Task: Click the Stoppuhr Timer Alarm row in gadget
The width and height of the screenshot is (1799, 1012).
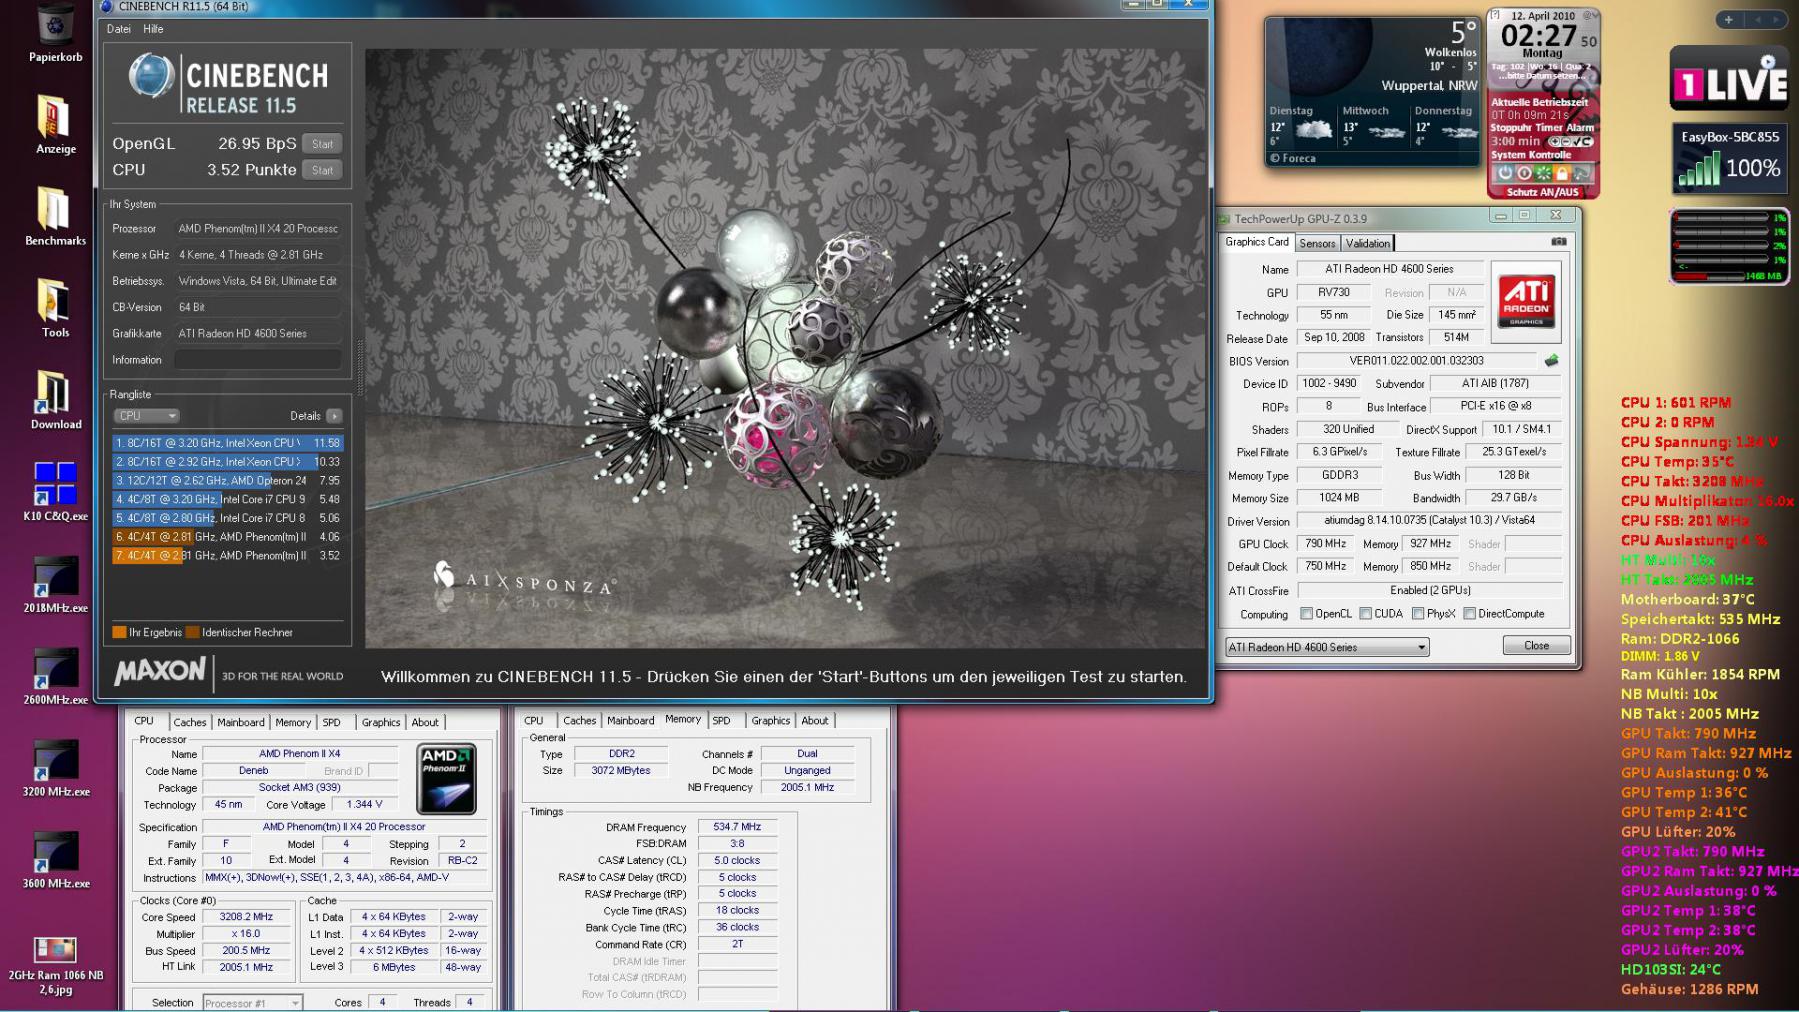Action: click(1542, 128)
